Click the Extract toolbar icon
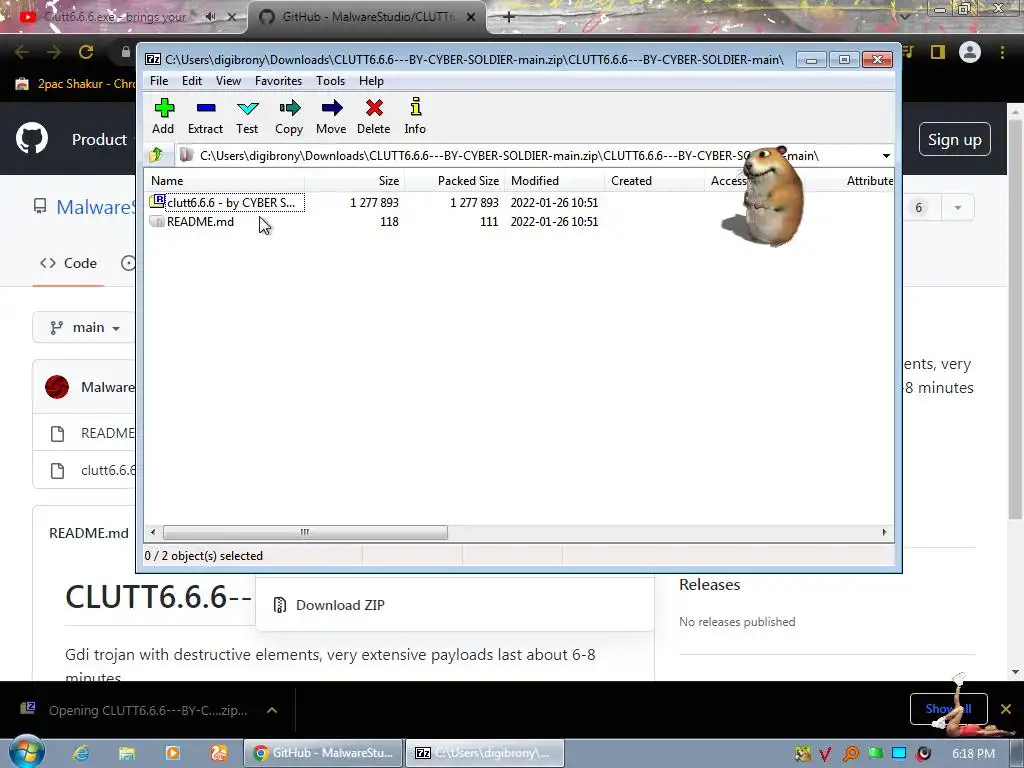Viewport: 1024px width, 768px height. pos(205,116)
